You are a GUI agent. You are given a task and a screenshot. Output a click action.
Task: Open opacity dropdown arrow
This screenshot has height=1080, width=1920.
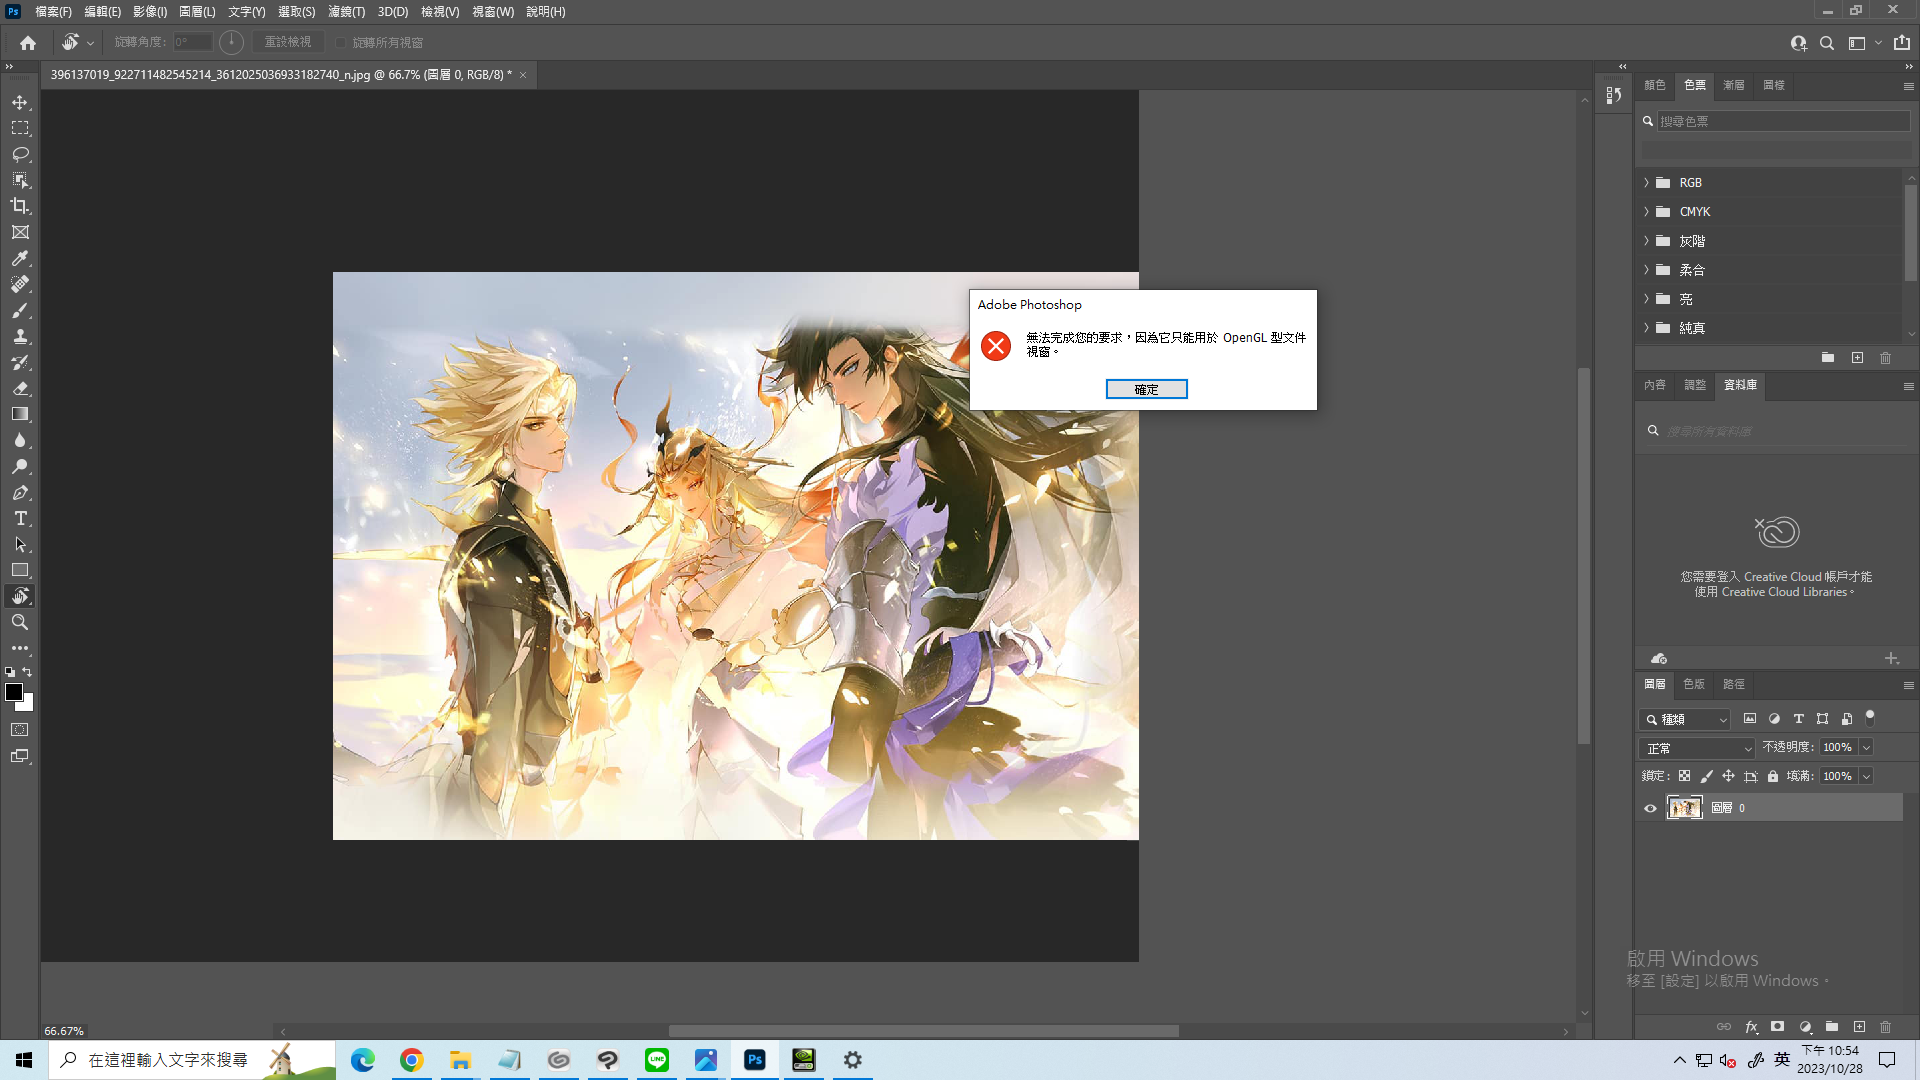pyautogui.click(x=1866, y=748)
